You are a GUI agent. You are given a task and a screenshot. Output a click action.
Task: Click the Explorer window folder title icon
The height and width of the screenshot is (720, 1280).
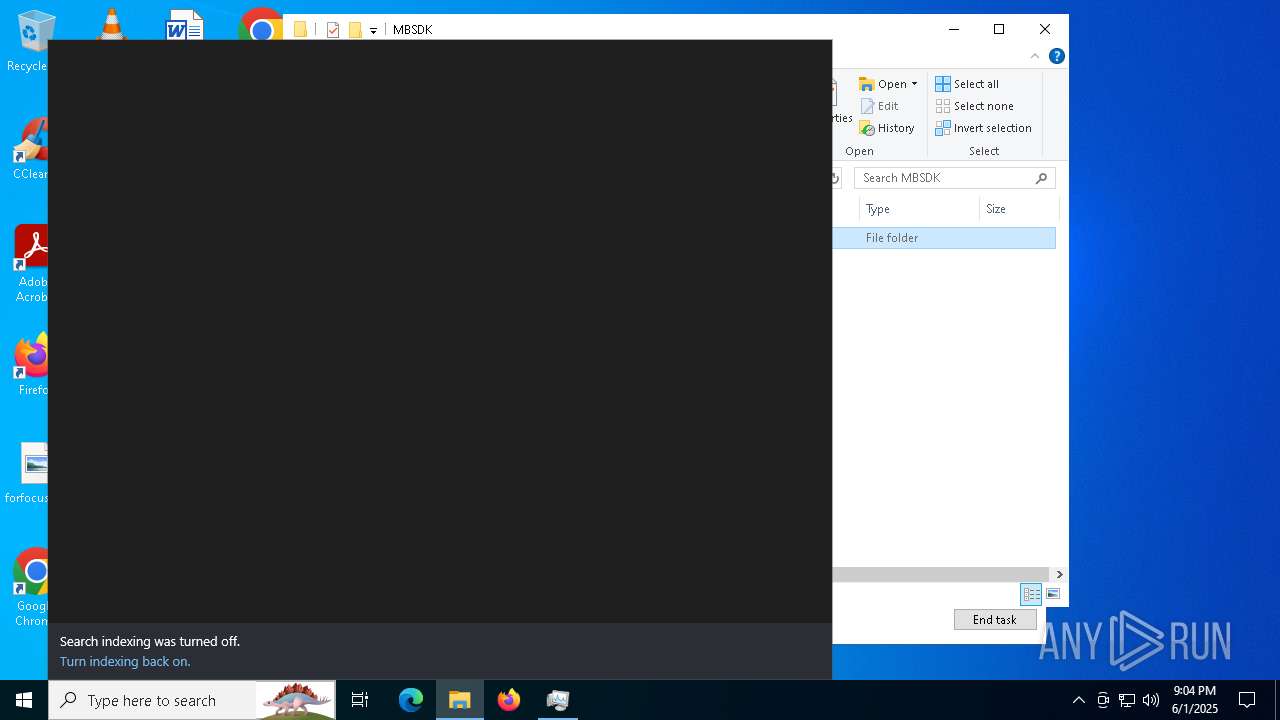click(300, 30)
